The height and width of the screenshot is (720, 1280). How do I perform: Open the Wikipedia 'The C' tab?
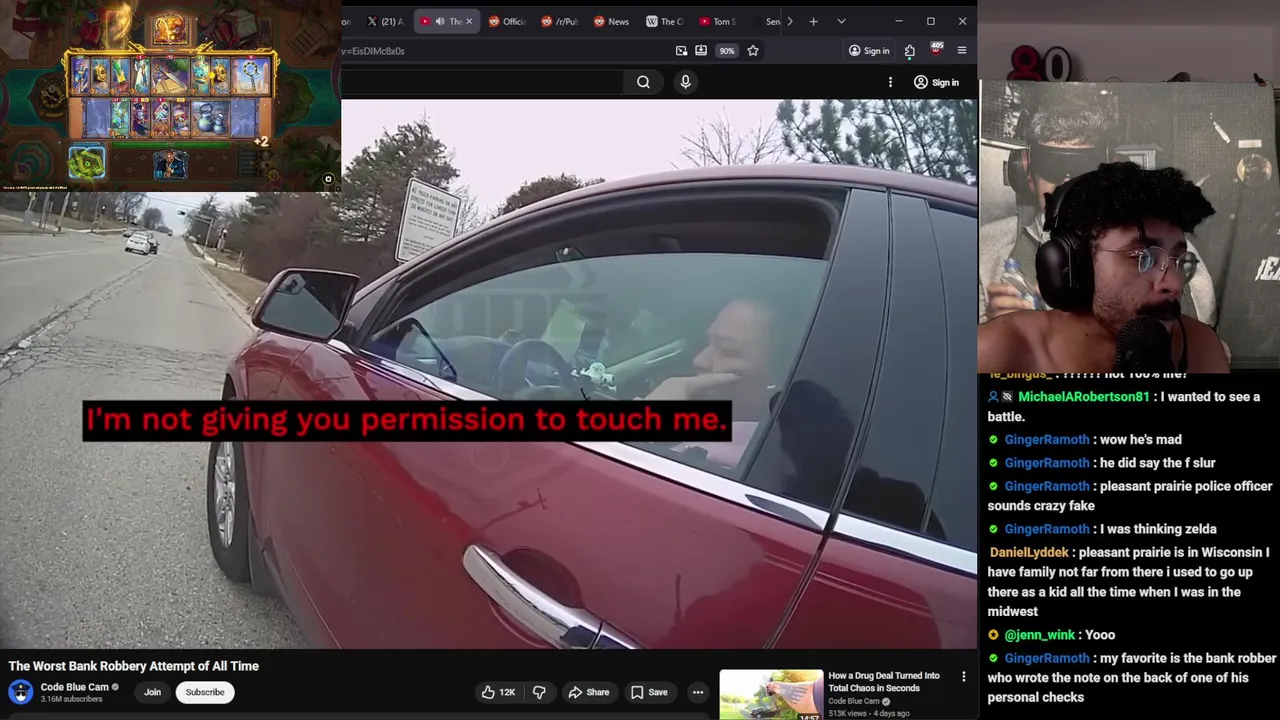[665, 21]
